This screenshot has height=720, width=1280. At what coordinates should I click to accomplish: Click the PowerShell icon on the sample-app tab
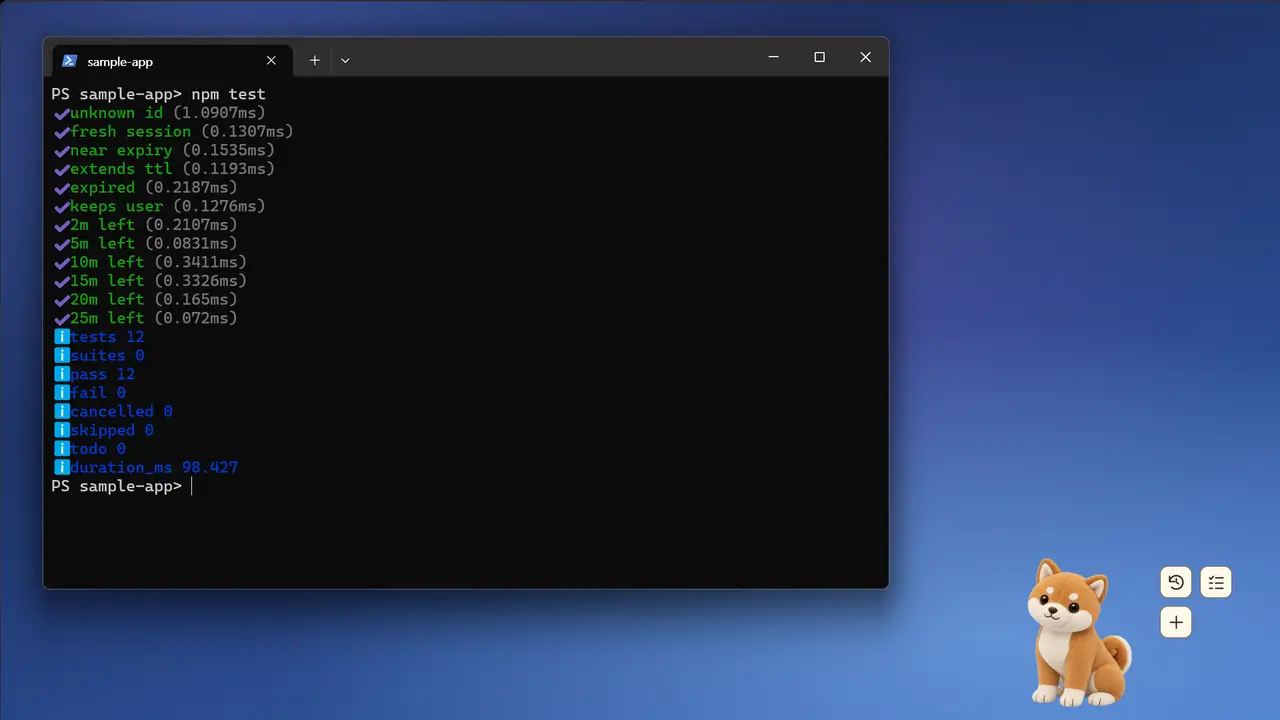[x=69, y=61]
